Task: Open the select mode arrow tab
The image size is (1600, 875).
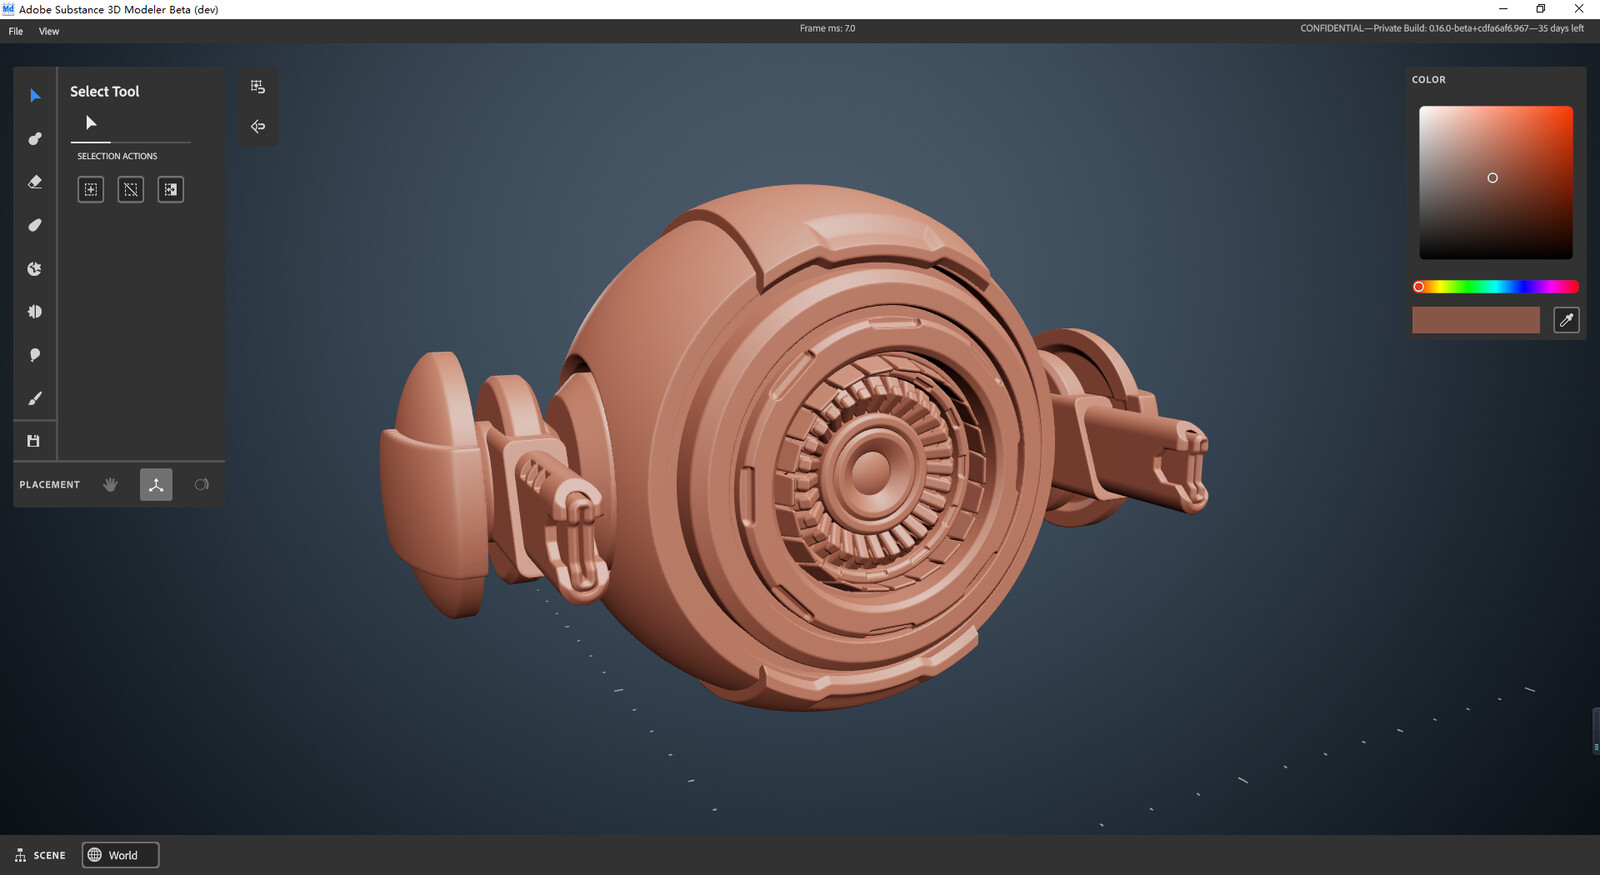Action: 91,123
